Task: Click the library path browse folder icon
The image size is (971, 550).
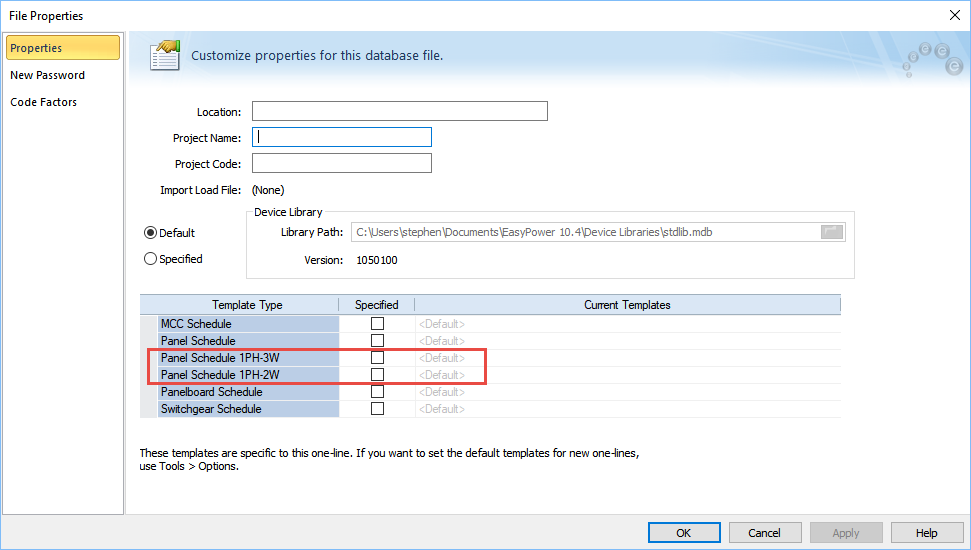Action: pyautogui.click(x=832, y=232)
